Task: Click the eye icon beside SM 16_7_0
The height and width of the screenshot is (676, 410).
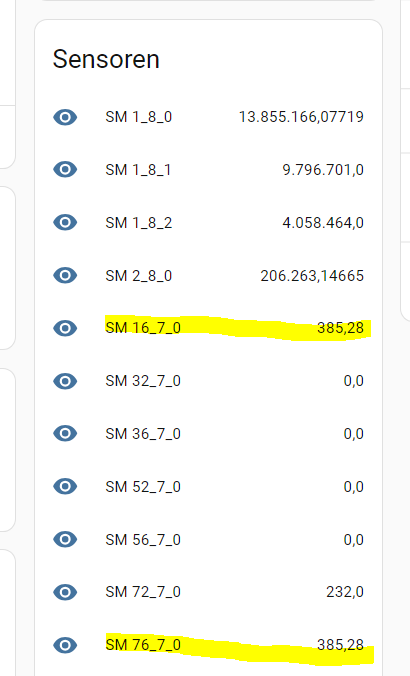Action: point(65,328)
